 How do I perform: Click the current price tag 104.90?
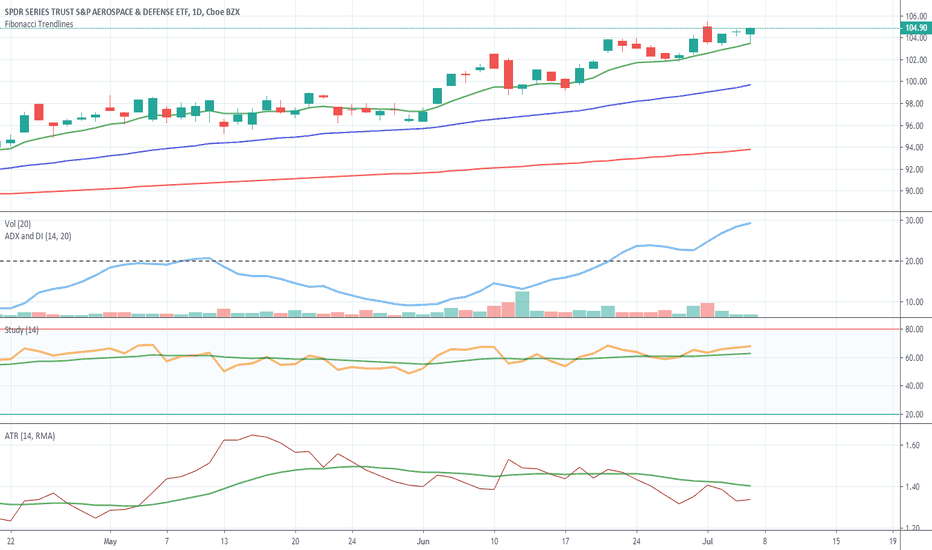(x=916, y=28)
